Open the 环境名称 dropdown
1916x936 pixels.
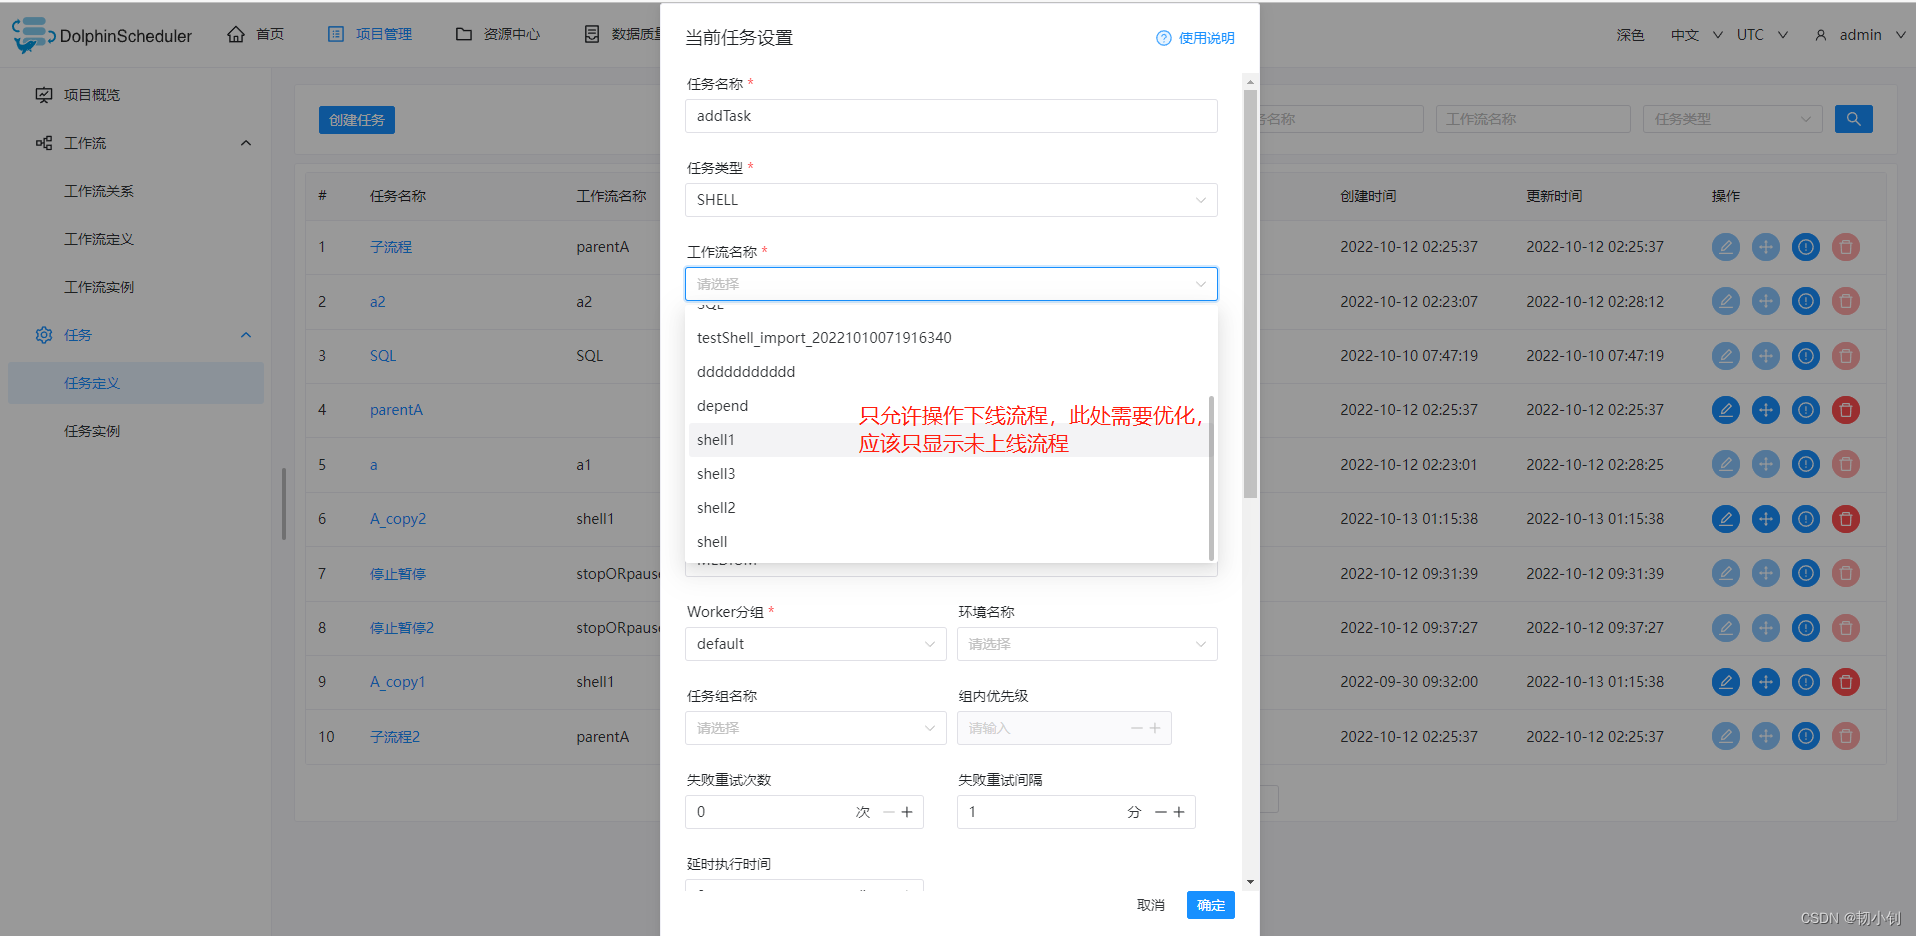[x=1087, y=644]
